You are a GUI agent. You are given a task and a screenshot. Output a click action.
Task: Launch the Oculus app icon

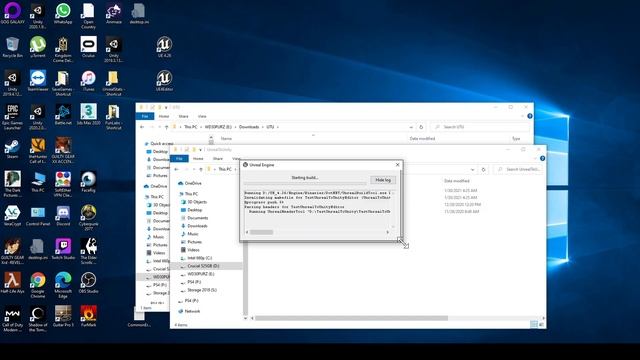[x=88, y=47]
